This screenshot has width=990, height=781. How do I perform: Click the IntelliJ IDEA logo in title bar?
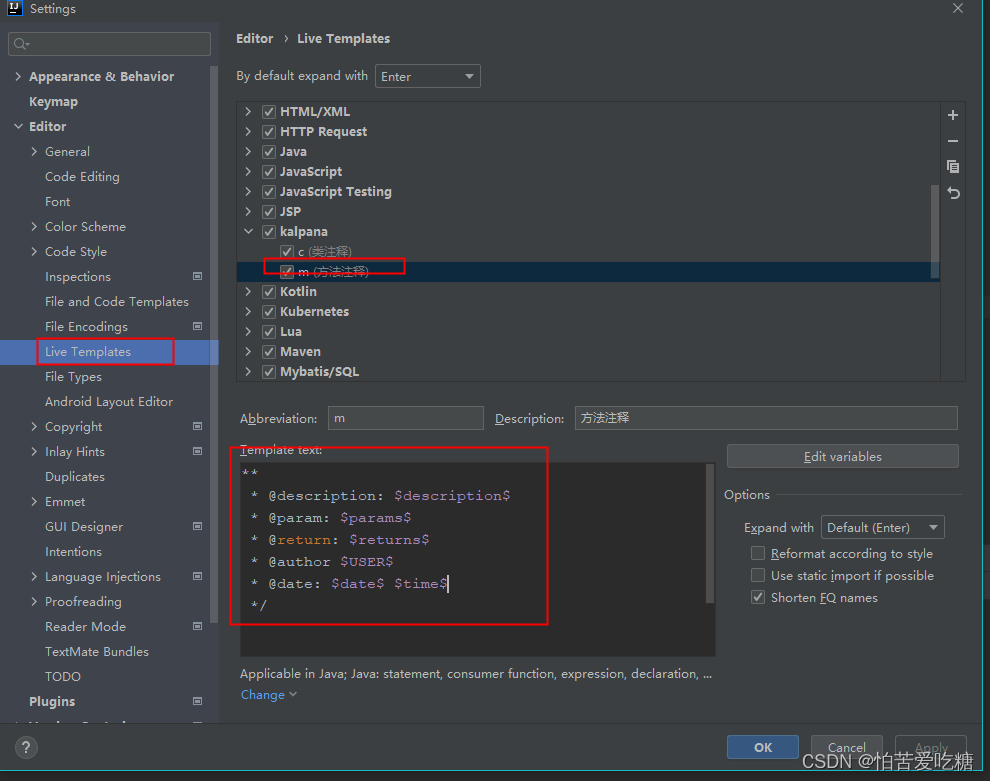point(15,8)
